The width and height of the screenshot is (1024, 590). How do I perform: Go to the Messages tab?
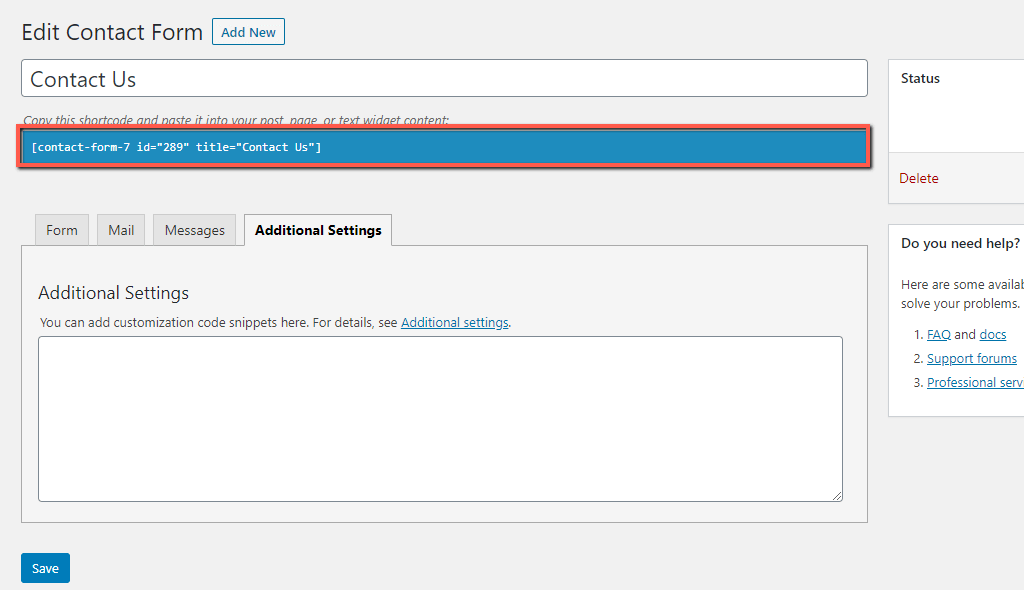click(195, 230)
